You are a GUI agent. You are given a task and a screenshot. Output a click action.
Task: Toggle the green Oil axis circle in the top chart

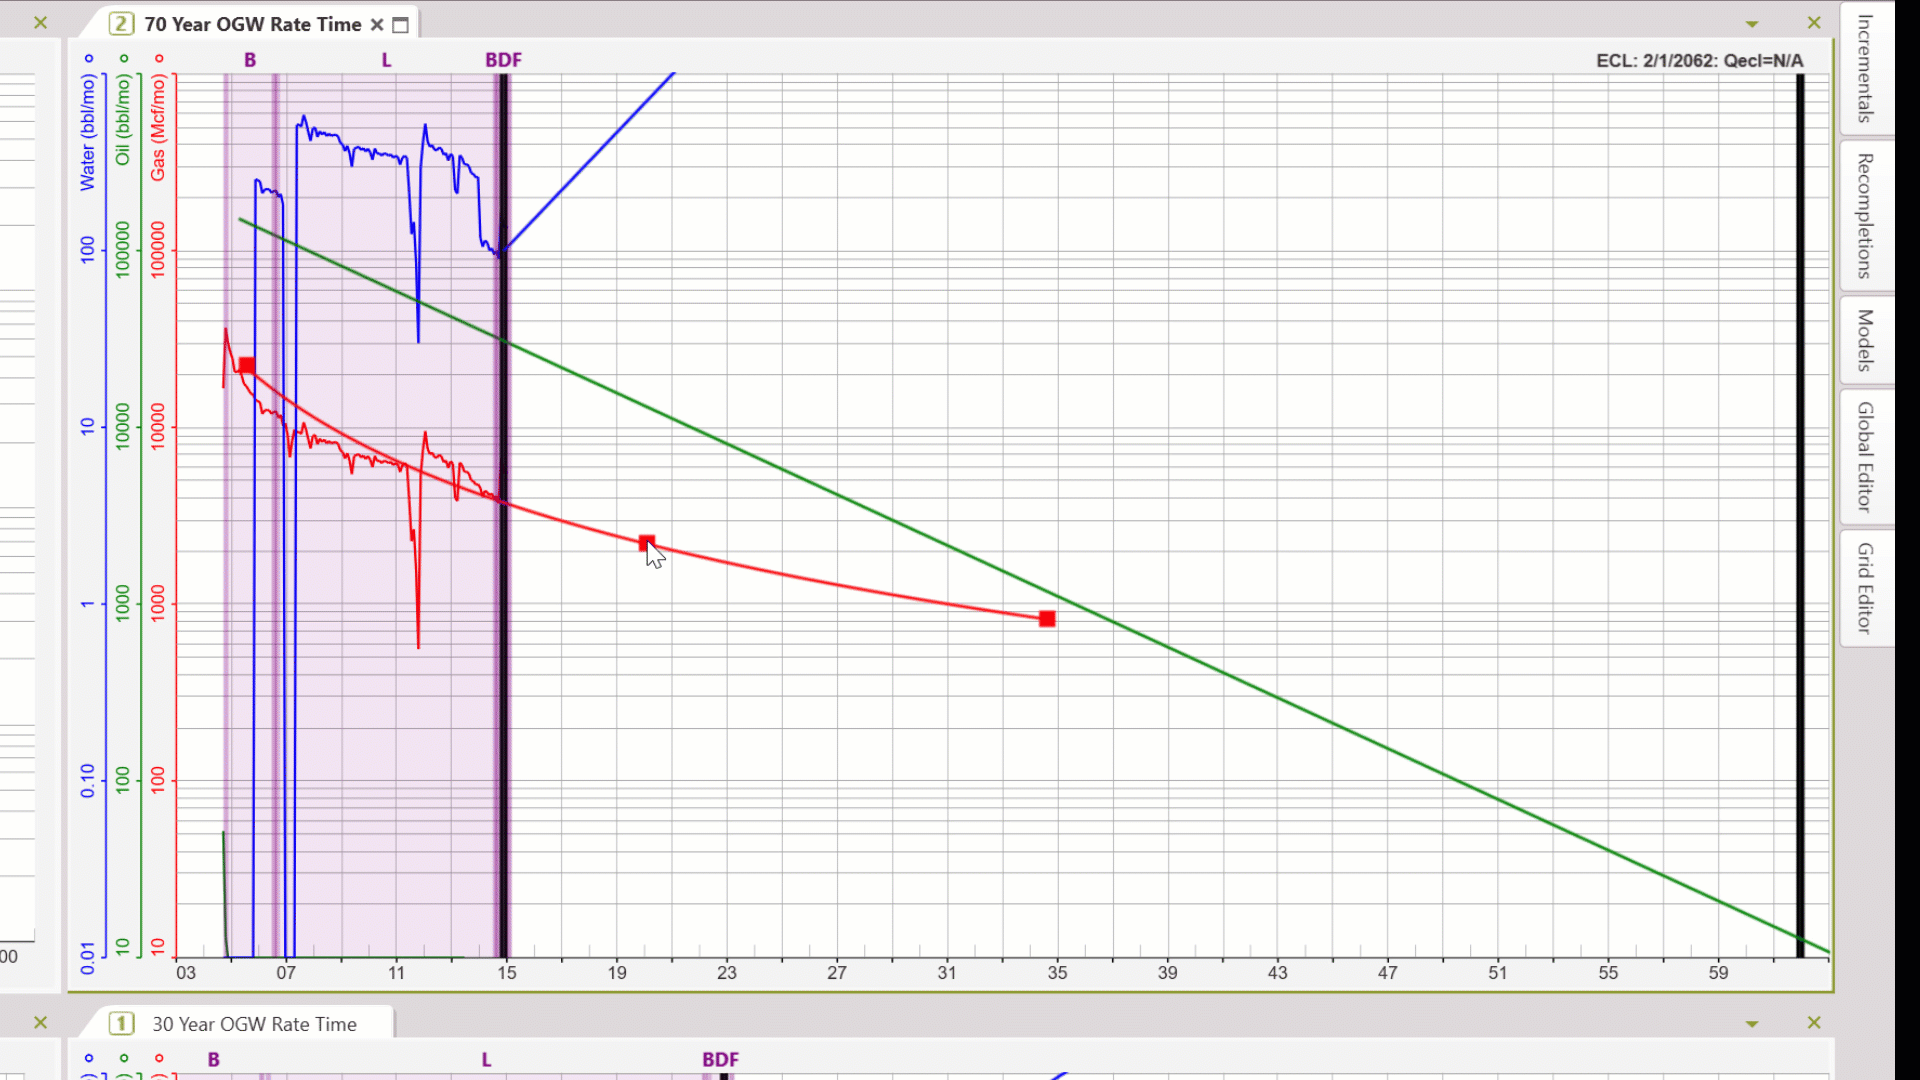point(124,59)
